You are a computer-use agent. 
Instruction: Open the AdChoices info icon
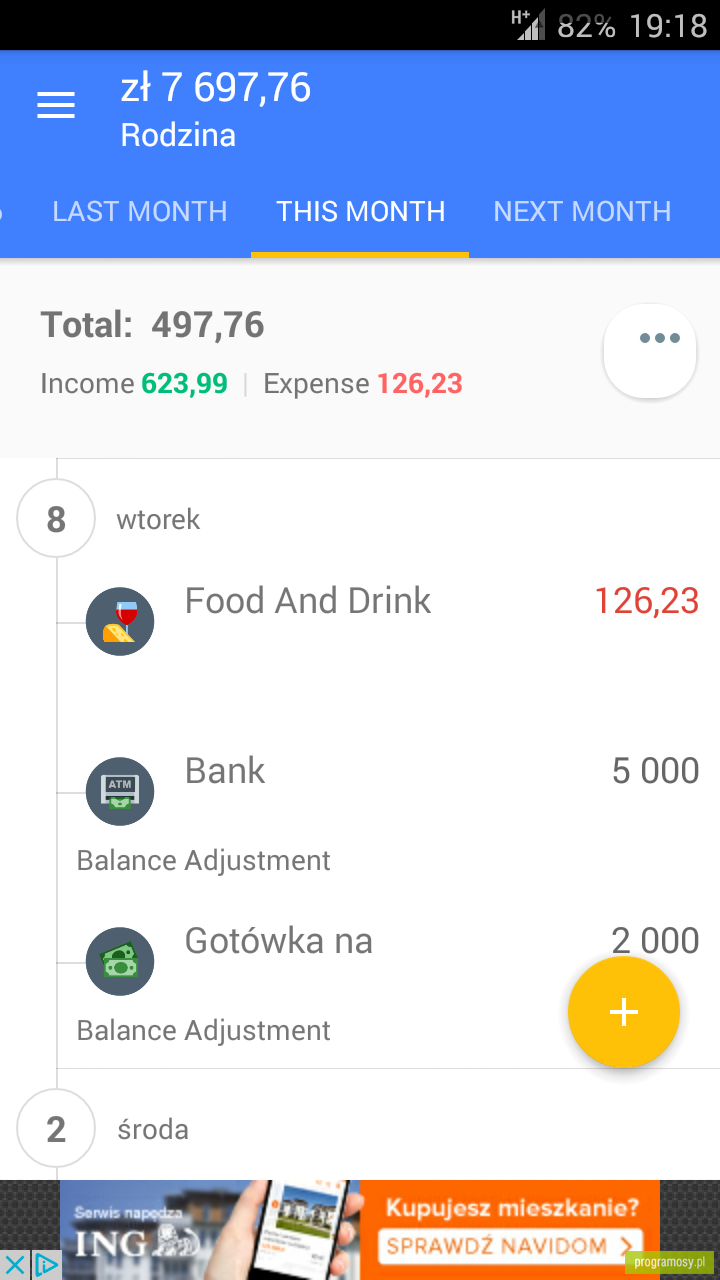pyautogui.click(x=46, y=1265)
